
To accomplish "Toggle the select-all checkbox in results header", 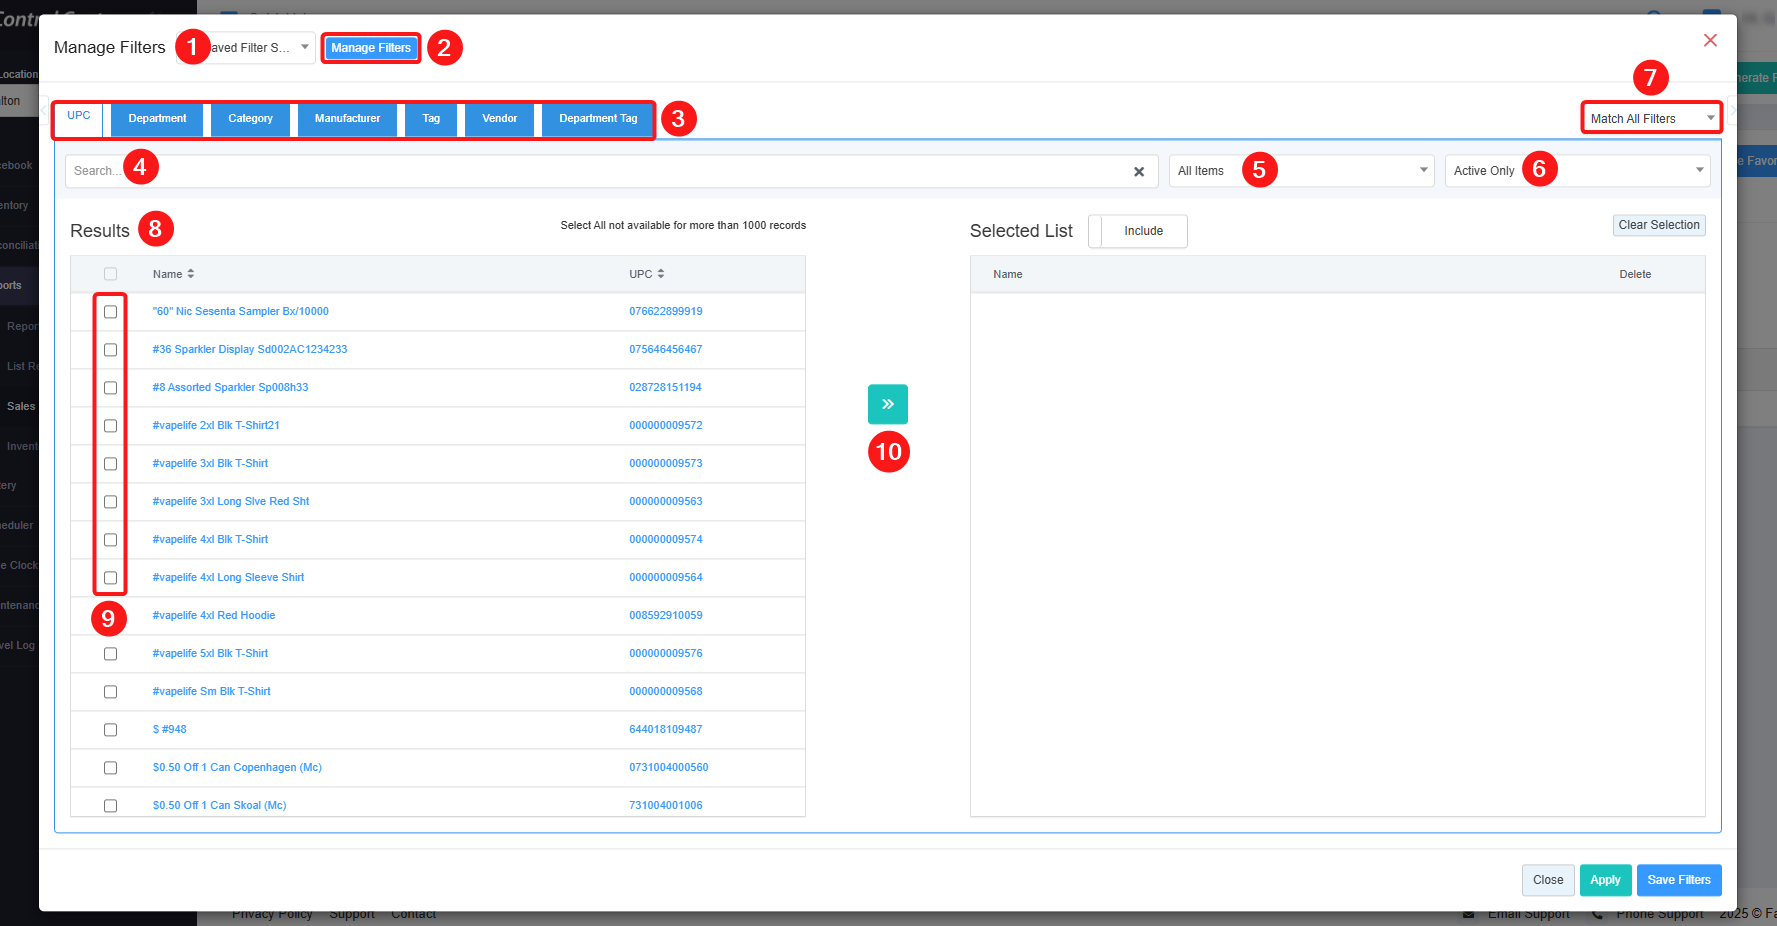I will click(110, 274).
